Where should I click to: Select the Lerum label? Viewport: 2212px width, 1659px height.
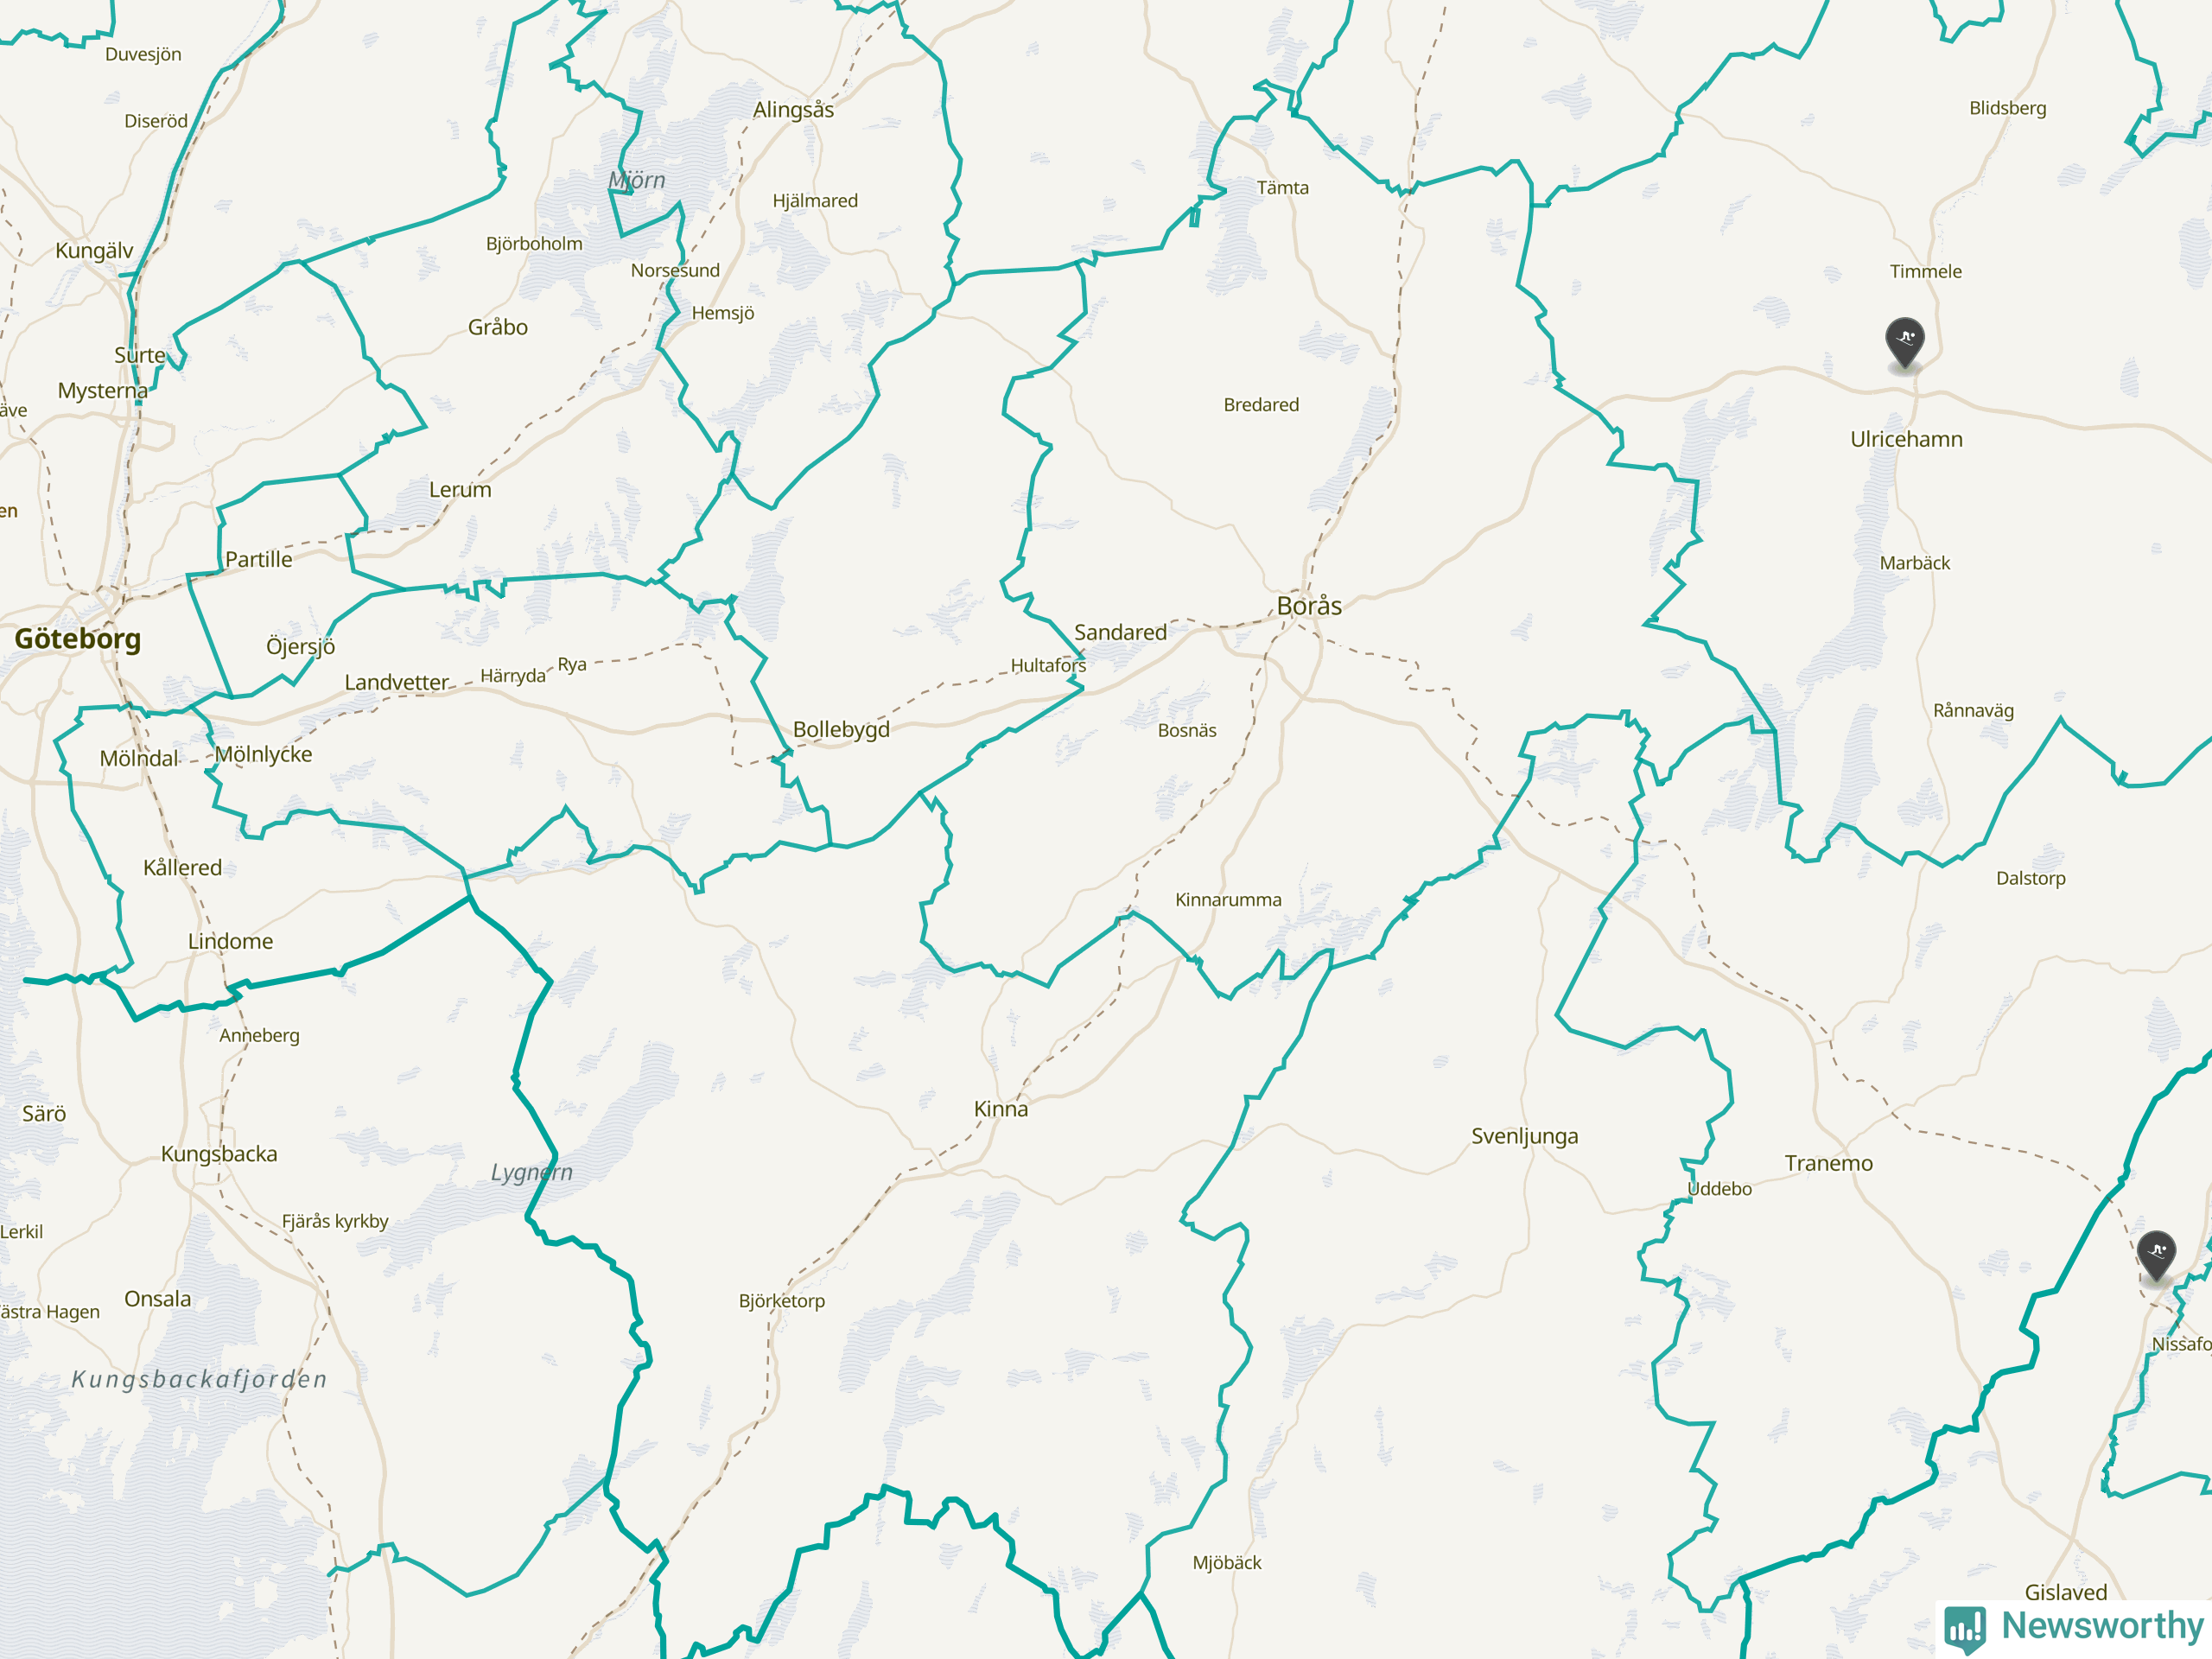[x=460, y=490]
